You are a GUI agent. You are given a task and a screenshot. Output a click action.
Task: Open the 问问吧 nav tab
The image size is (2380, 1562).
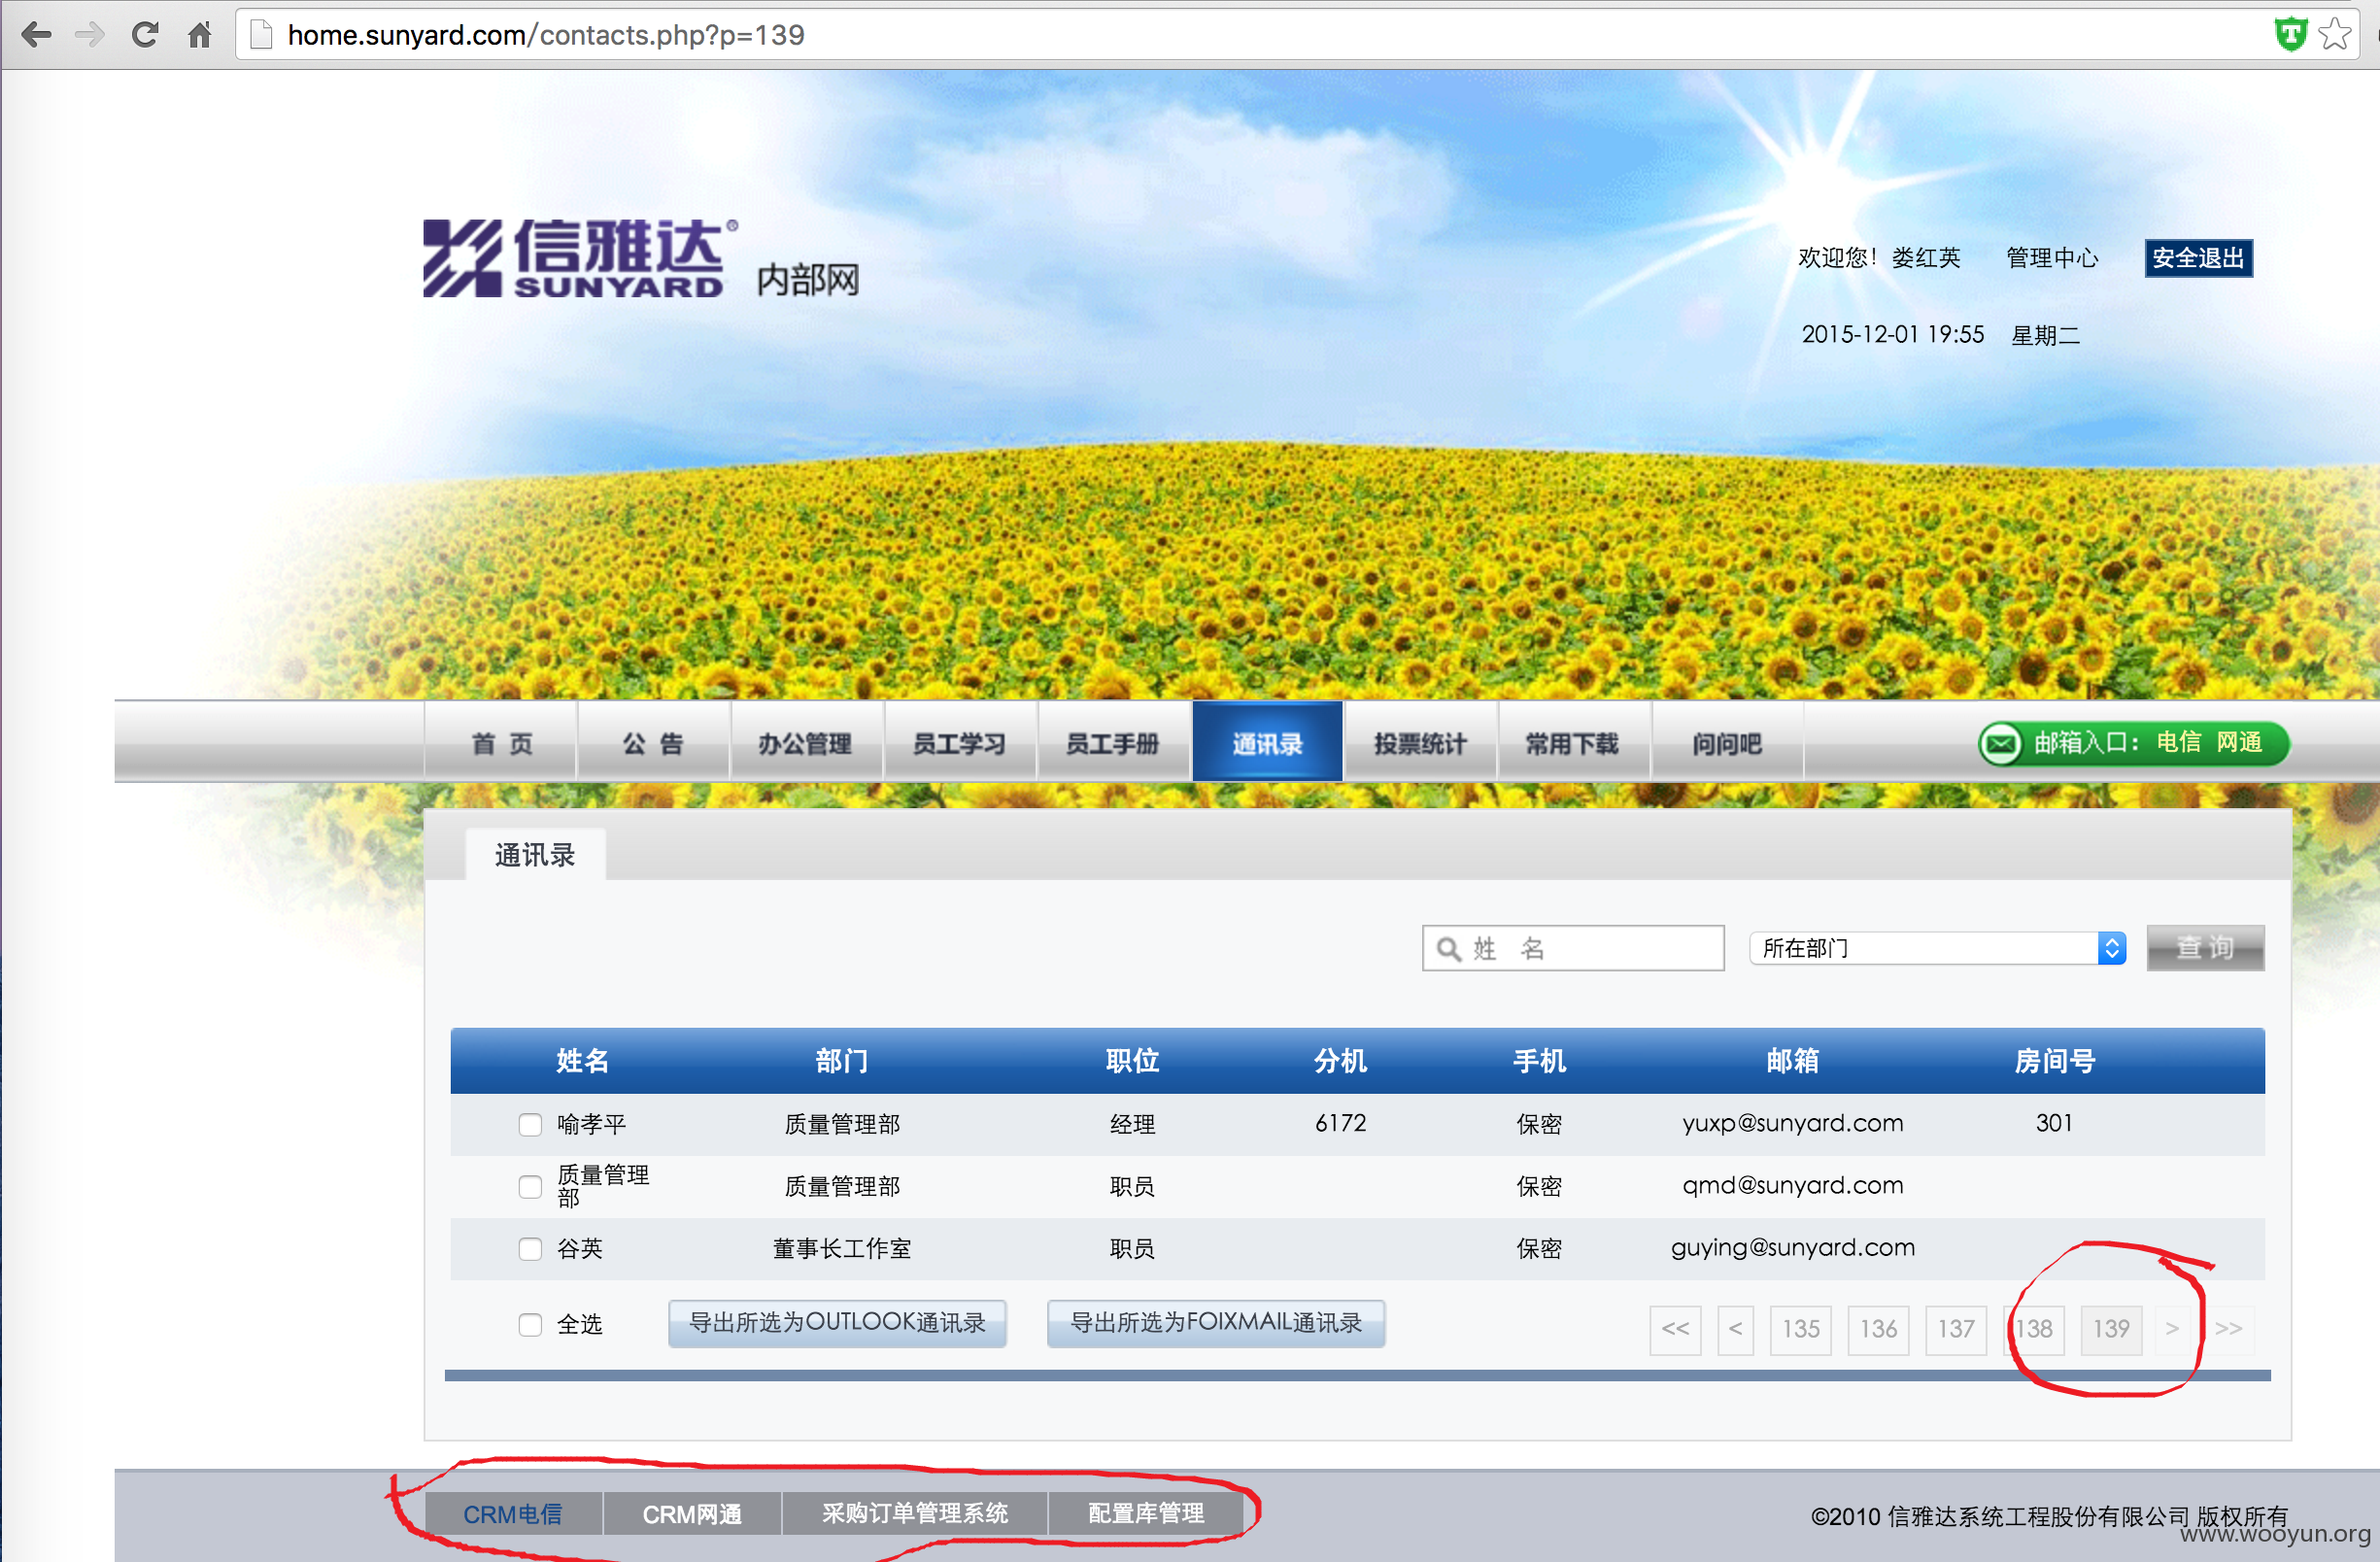[1727, 743]
